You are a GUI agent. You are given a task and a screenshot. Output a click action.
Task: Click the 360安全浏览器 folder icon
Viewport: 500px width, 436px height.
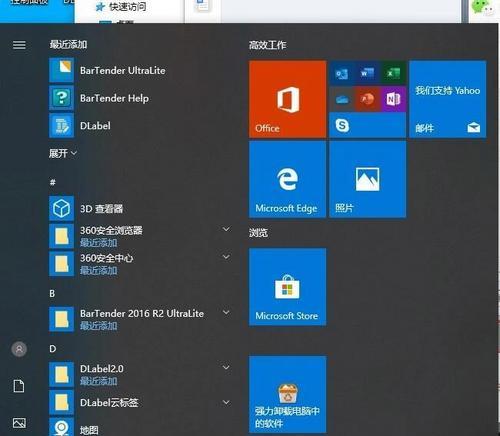[x=61, y=236]
